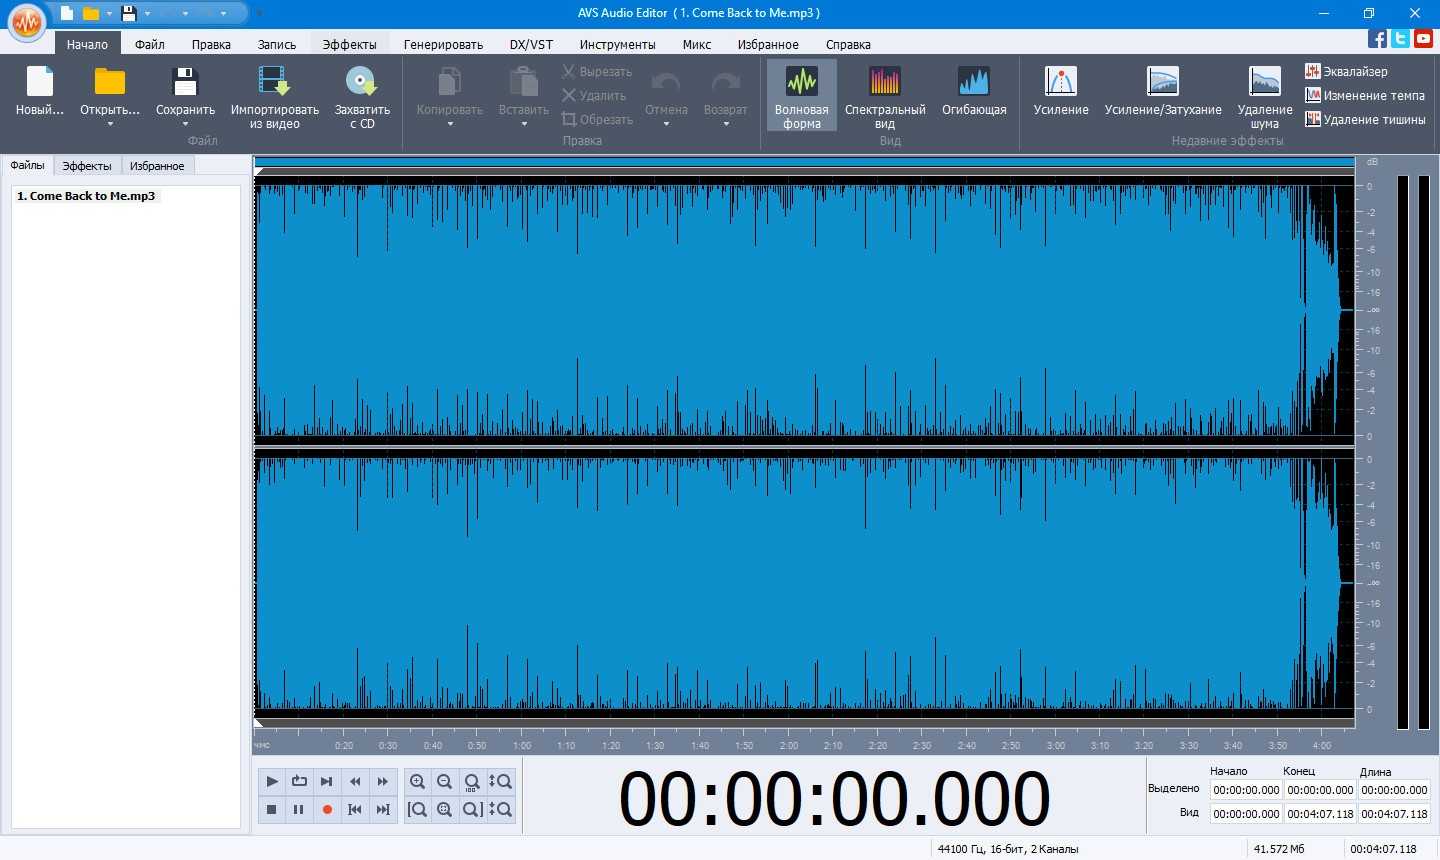Open the Правка ribbon tab
Screen dimensions: 1440x860
click(x=211, y=44)
